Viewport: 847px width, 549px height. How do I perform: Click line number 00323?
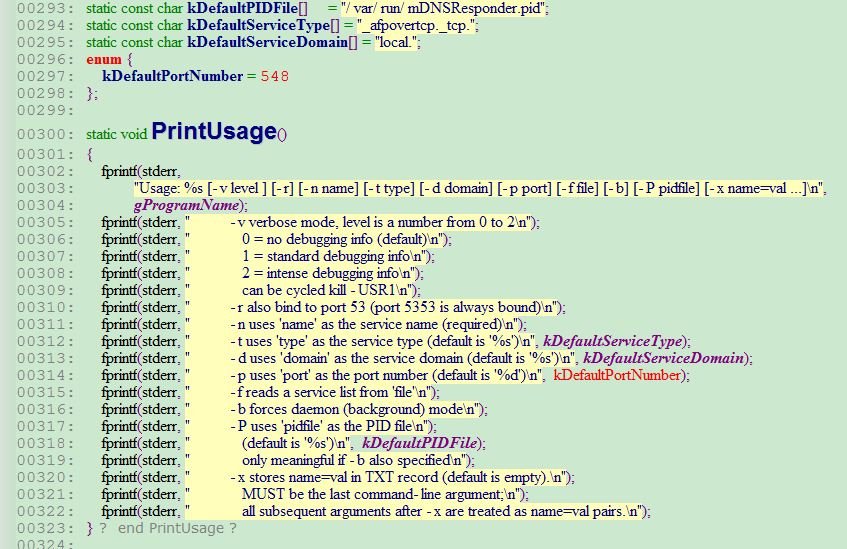pyautogui.click(x=45, y=528)
